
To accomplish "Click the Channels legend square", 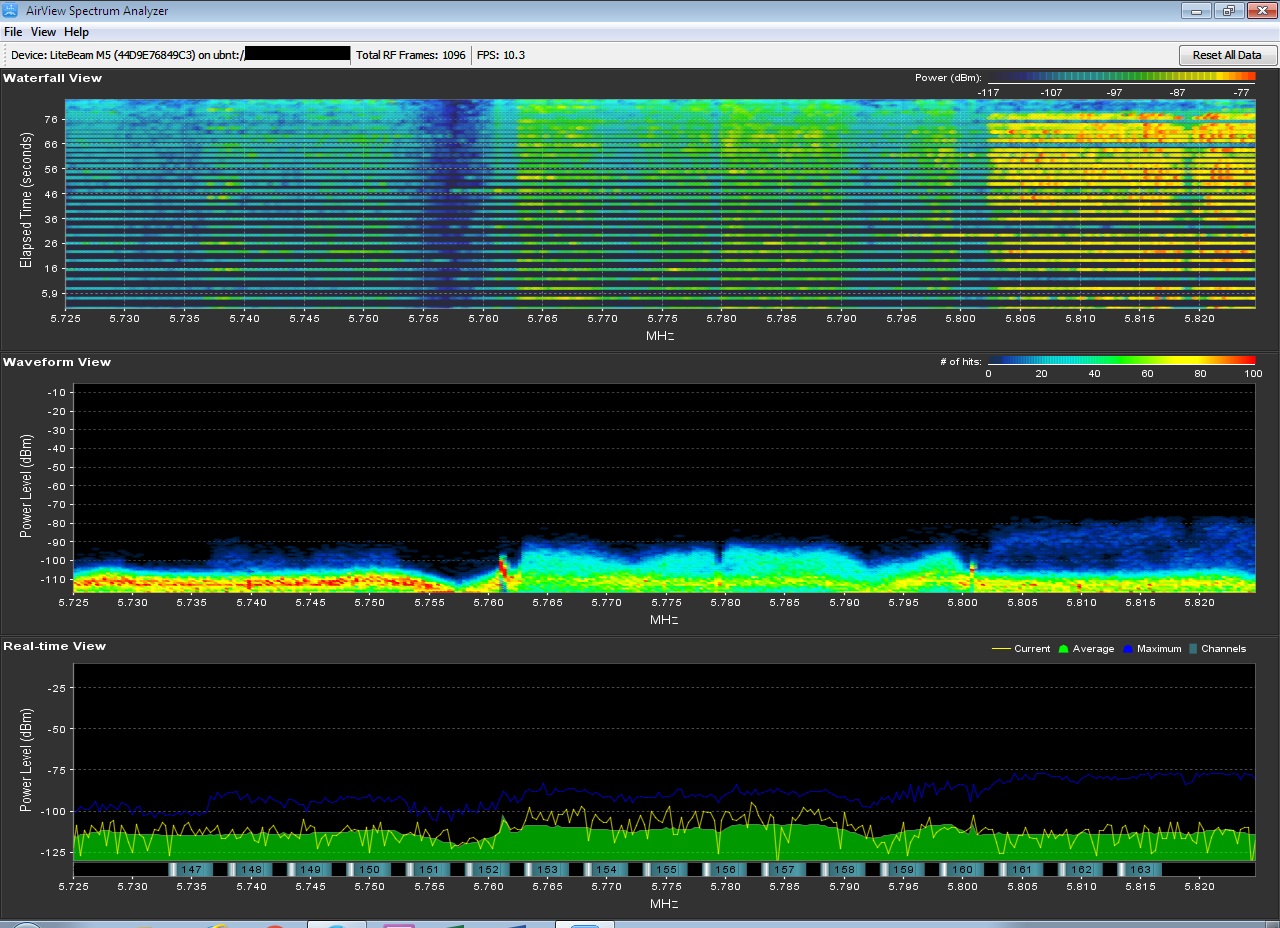I will tap(1191, 649).
